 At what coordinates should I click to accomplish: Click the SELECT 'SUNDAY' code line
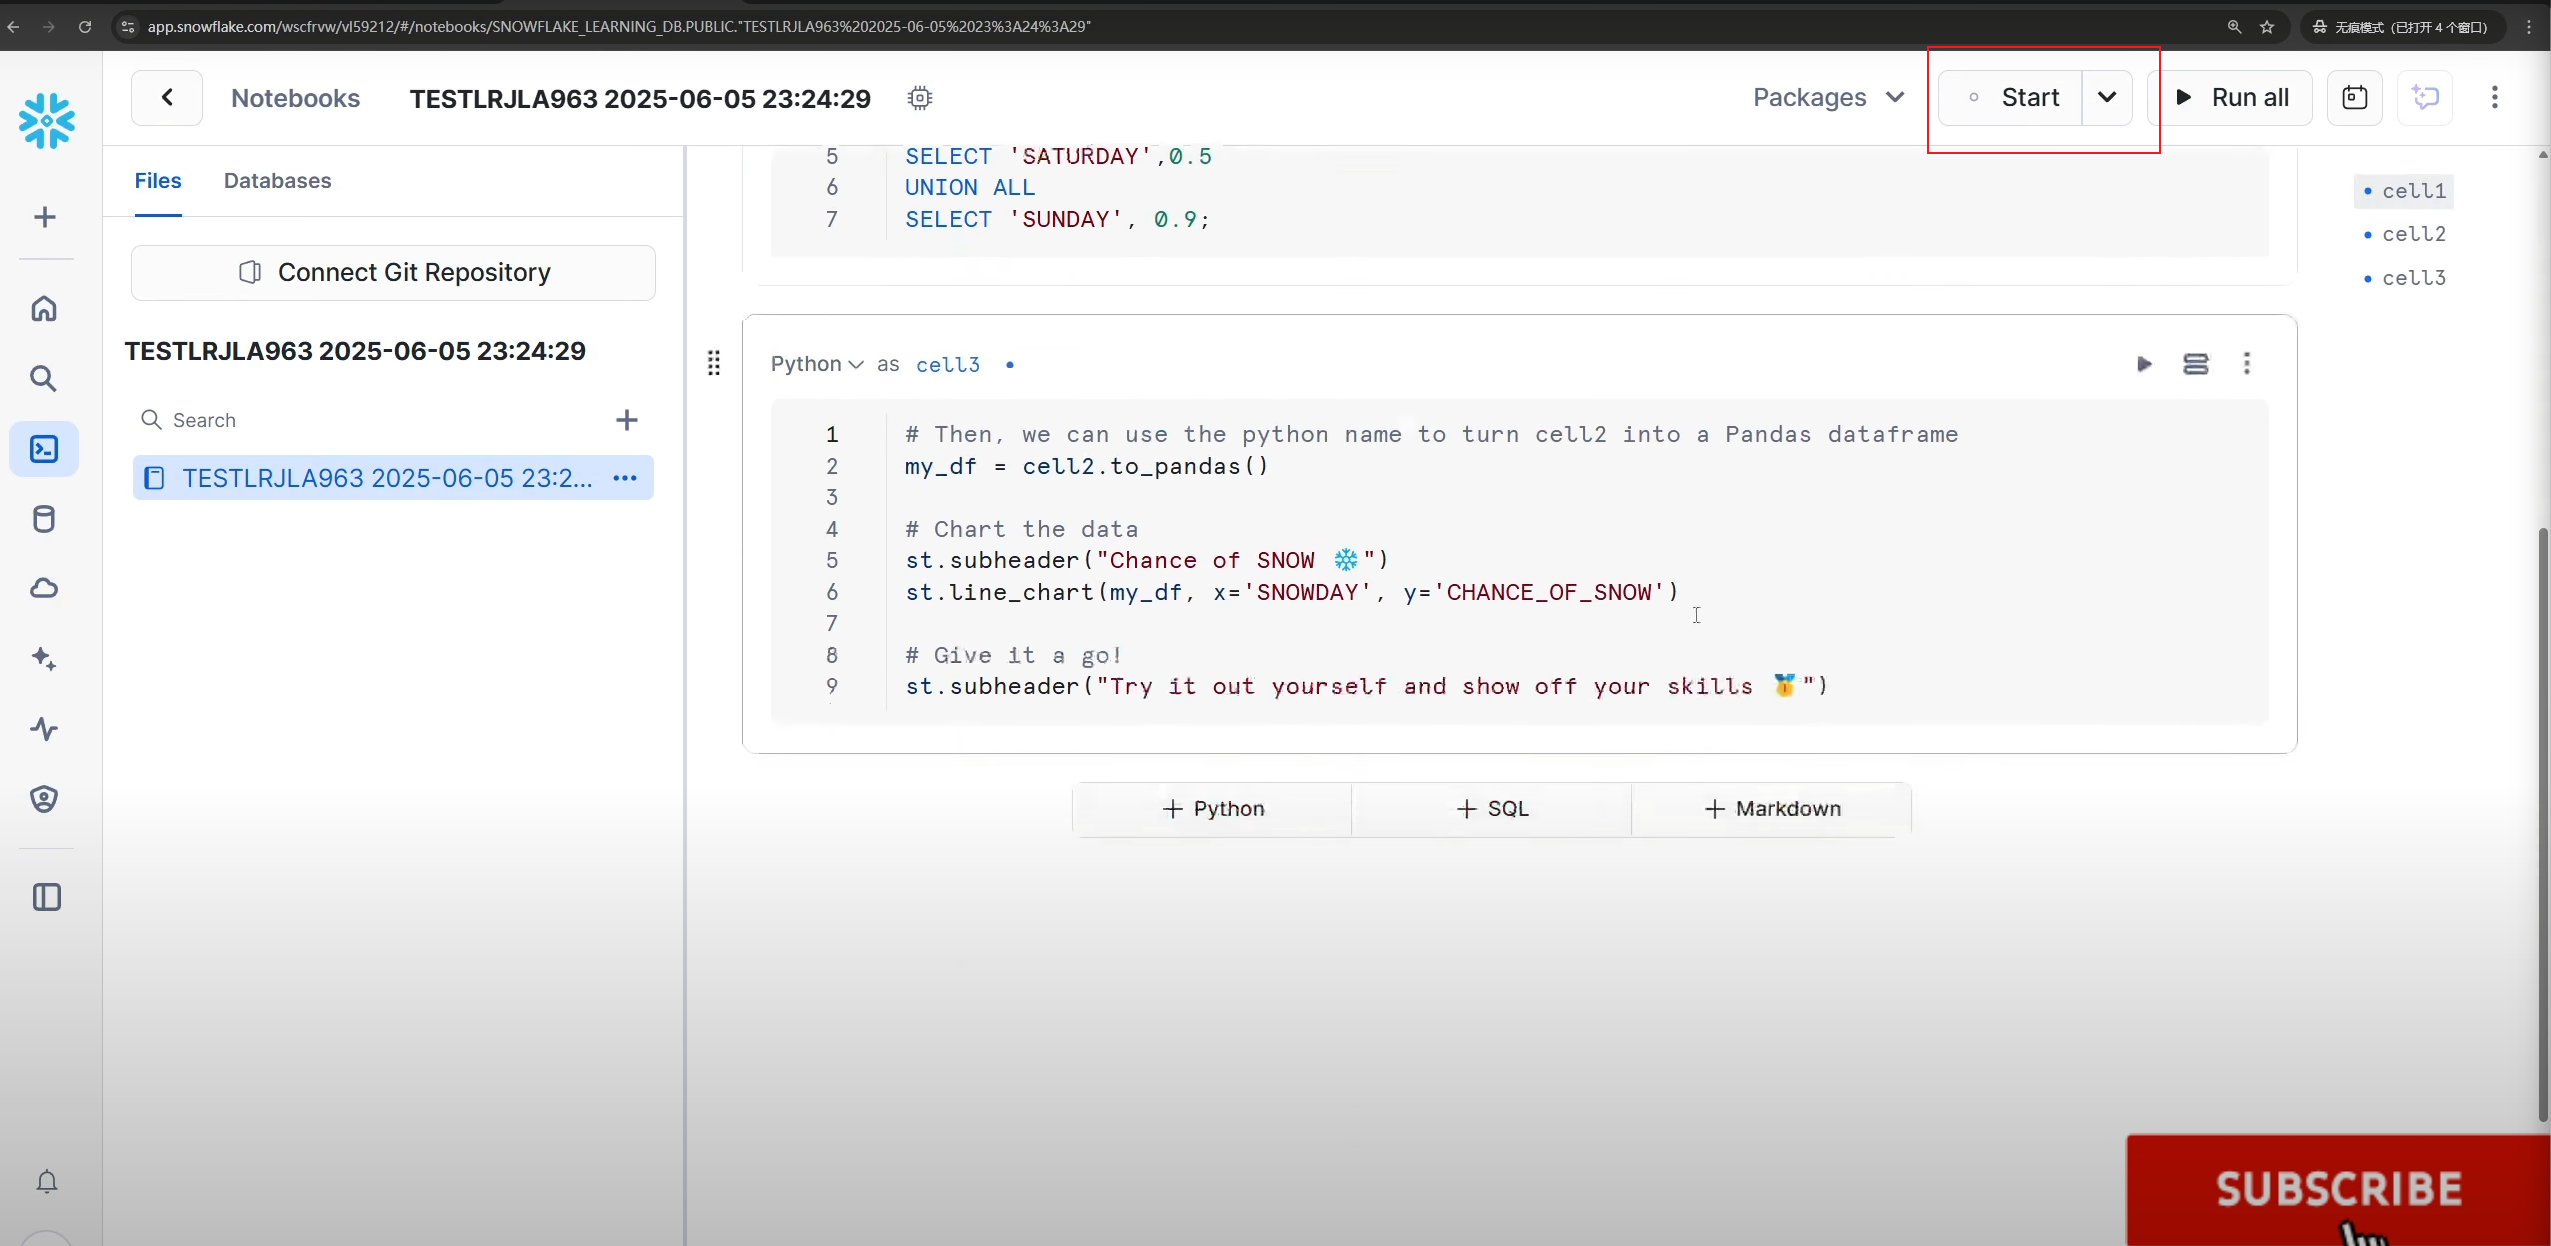[x=1057, y=219]
